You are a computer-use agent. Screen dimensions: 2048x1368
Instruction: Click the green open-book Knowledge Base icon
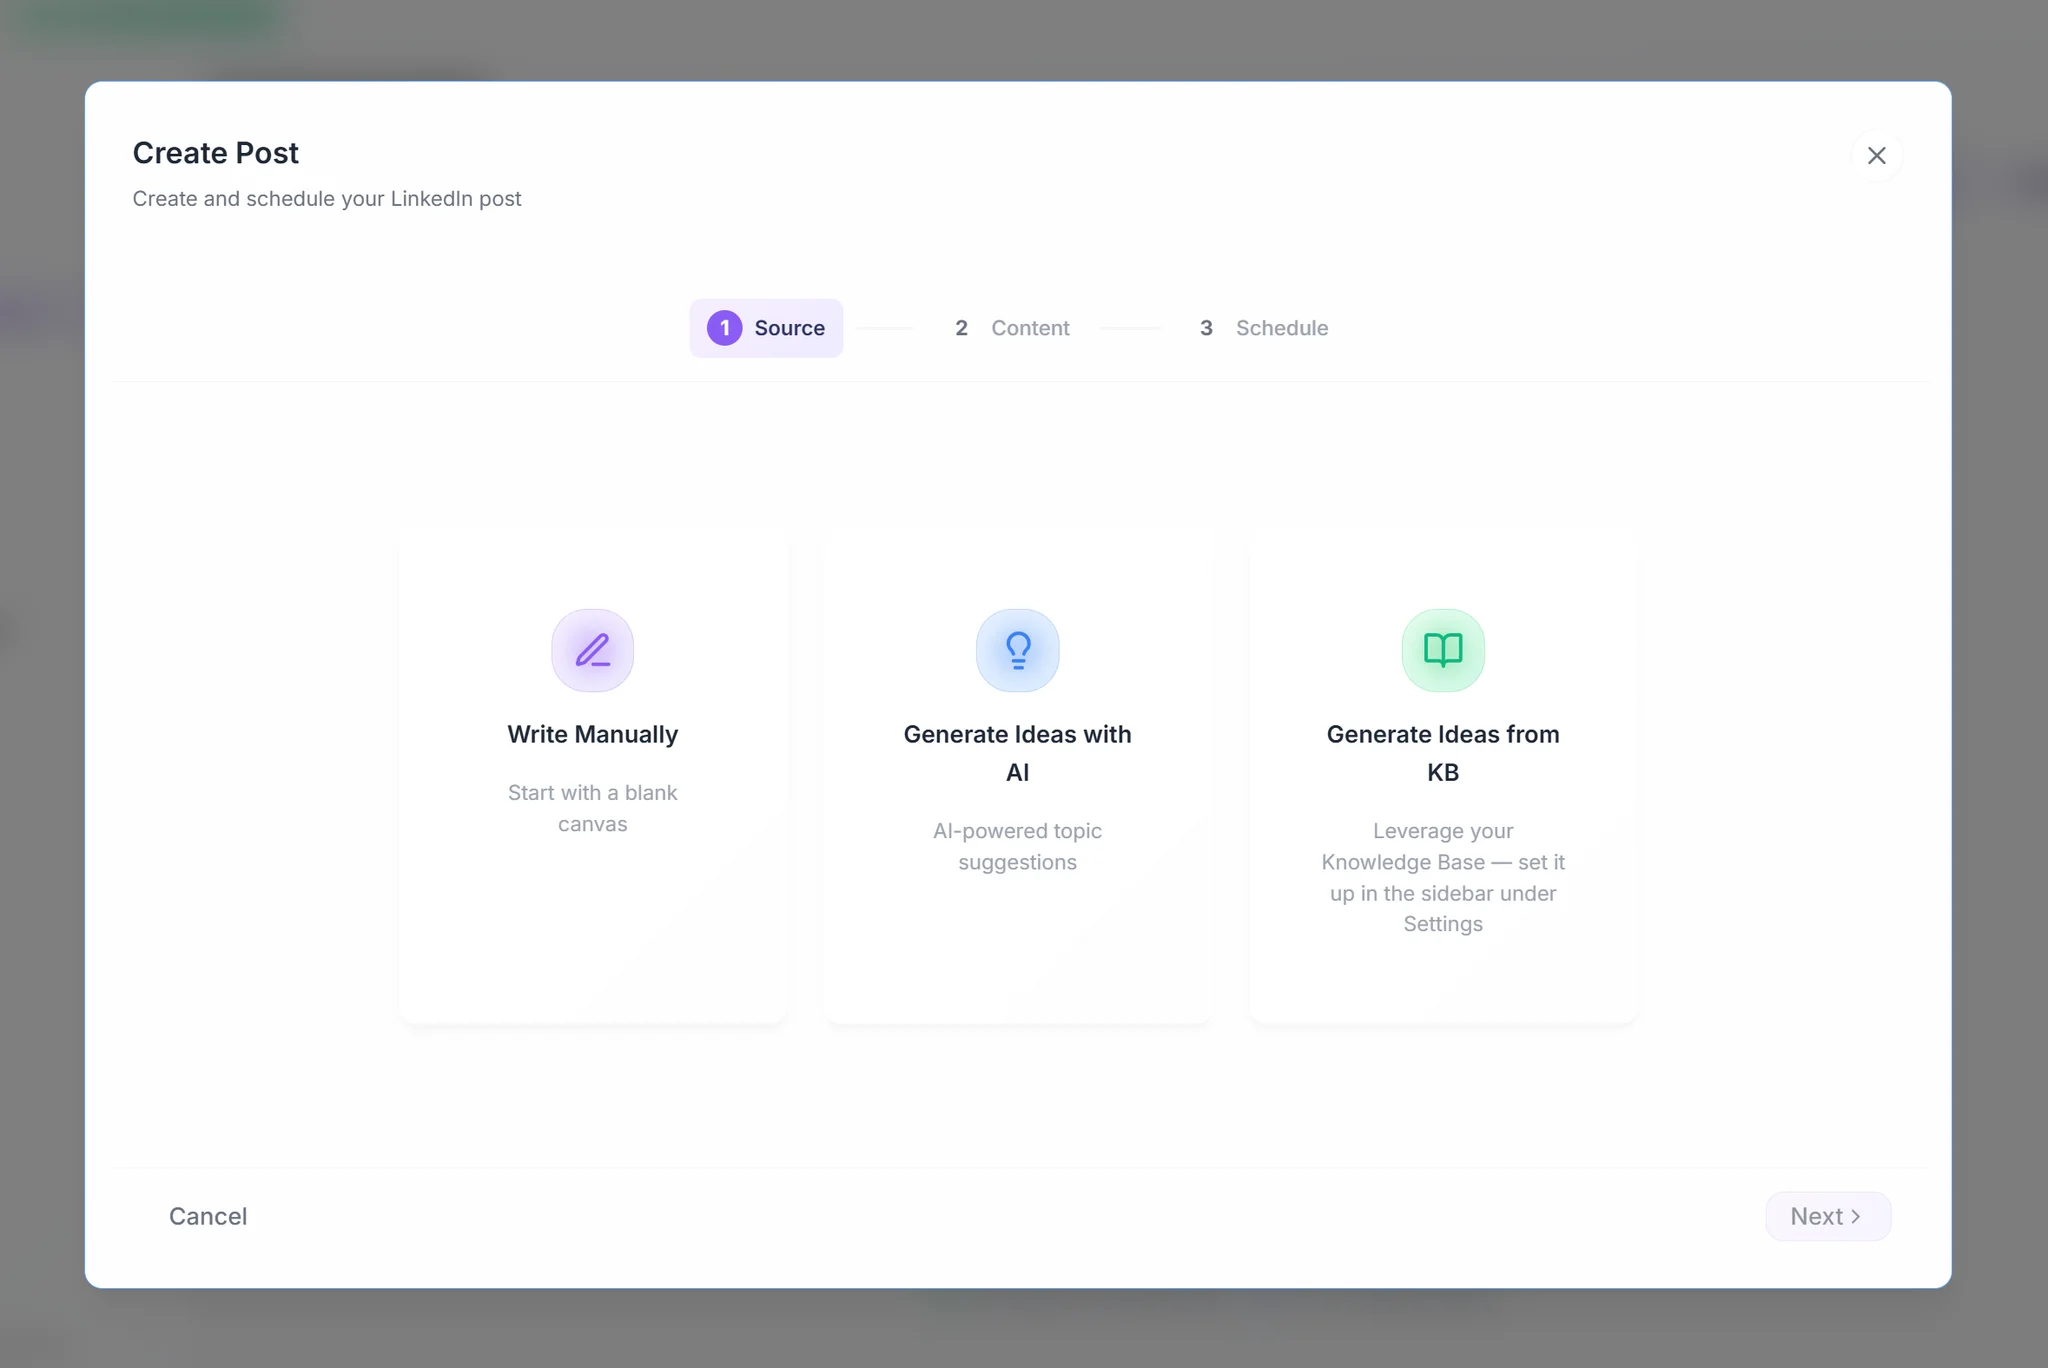tap(1442, 650)
